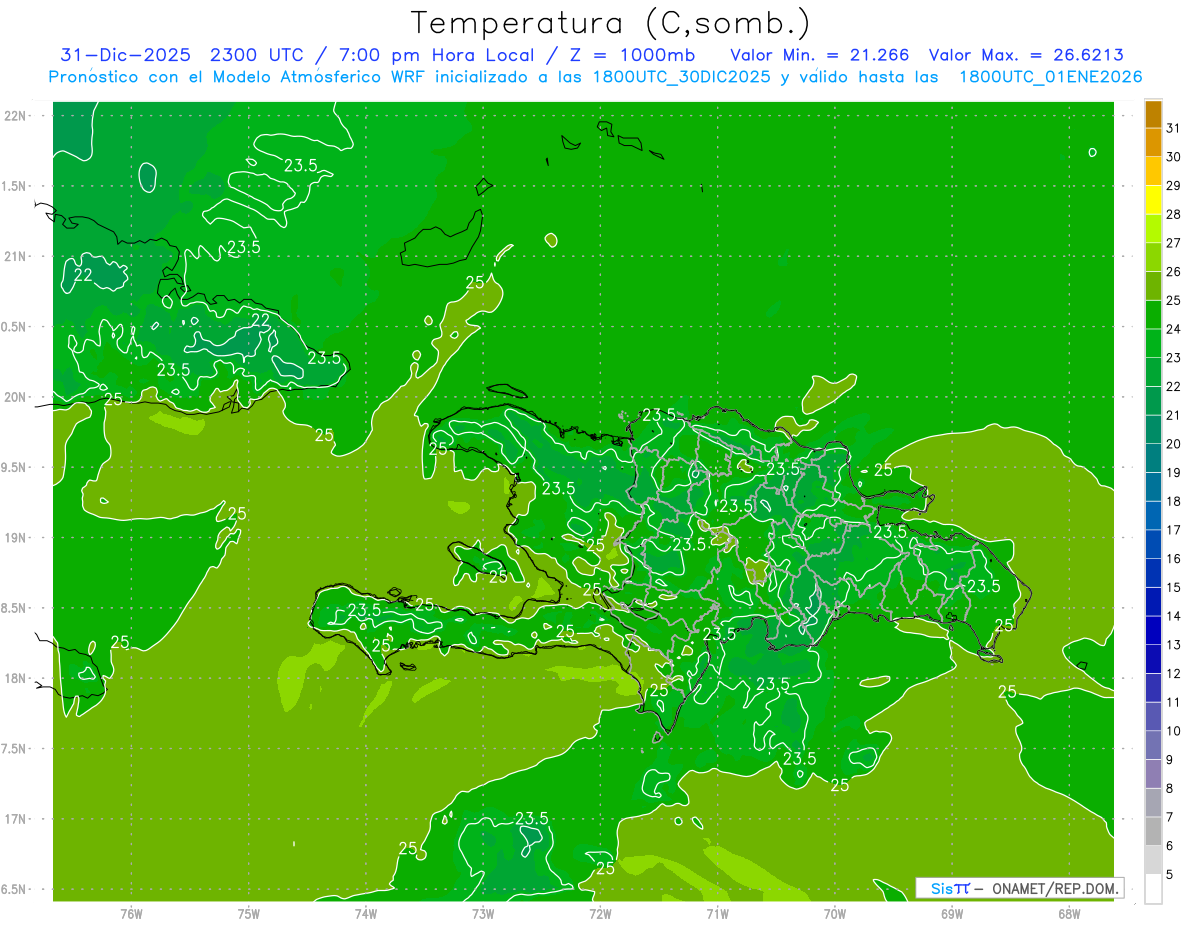Click the '1.5N' latitude axis label
The height and width of the screenshot is (927, 1200).
[x=15, y=186]
